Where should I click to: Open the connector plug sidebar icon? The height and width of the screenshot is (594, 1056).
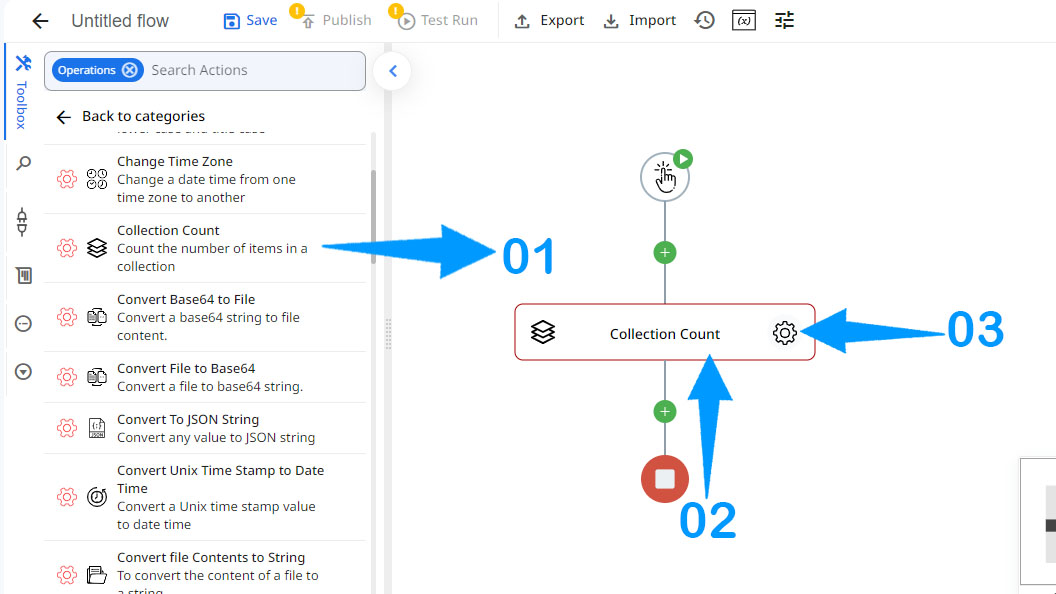22,222
